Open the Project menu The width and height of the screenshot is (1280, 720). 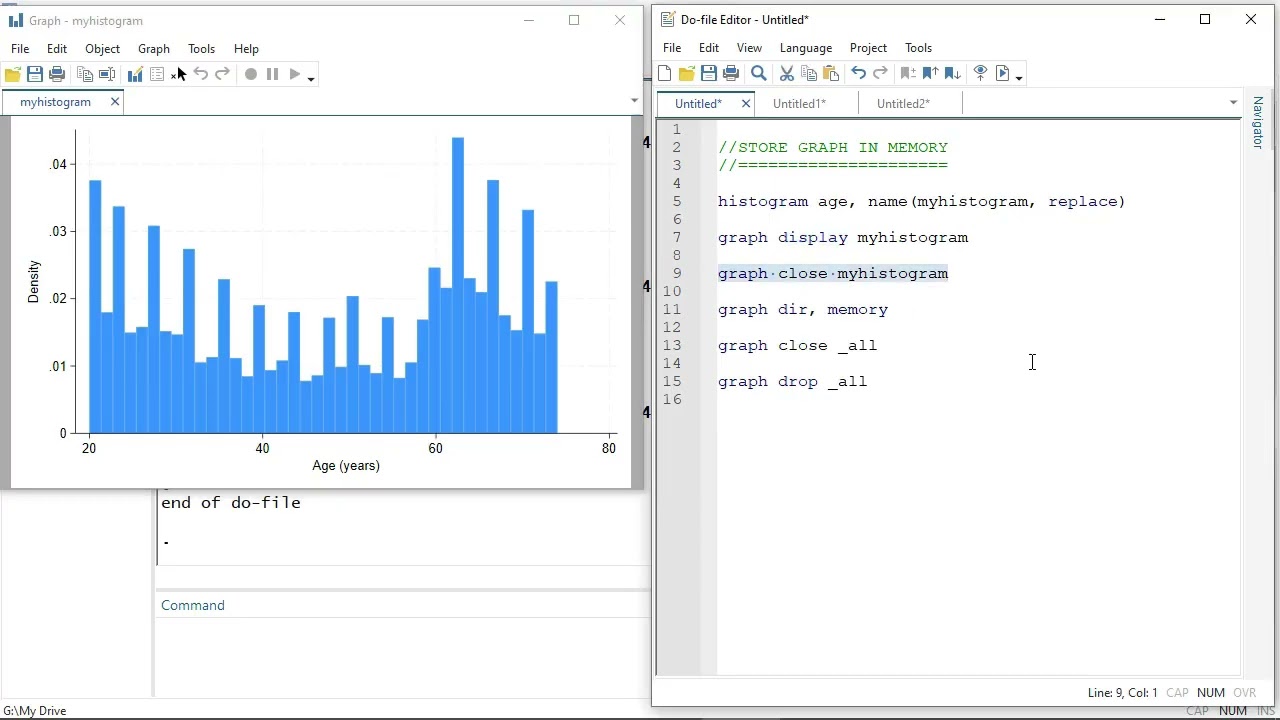[x=868, y=47]
